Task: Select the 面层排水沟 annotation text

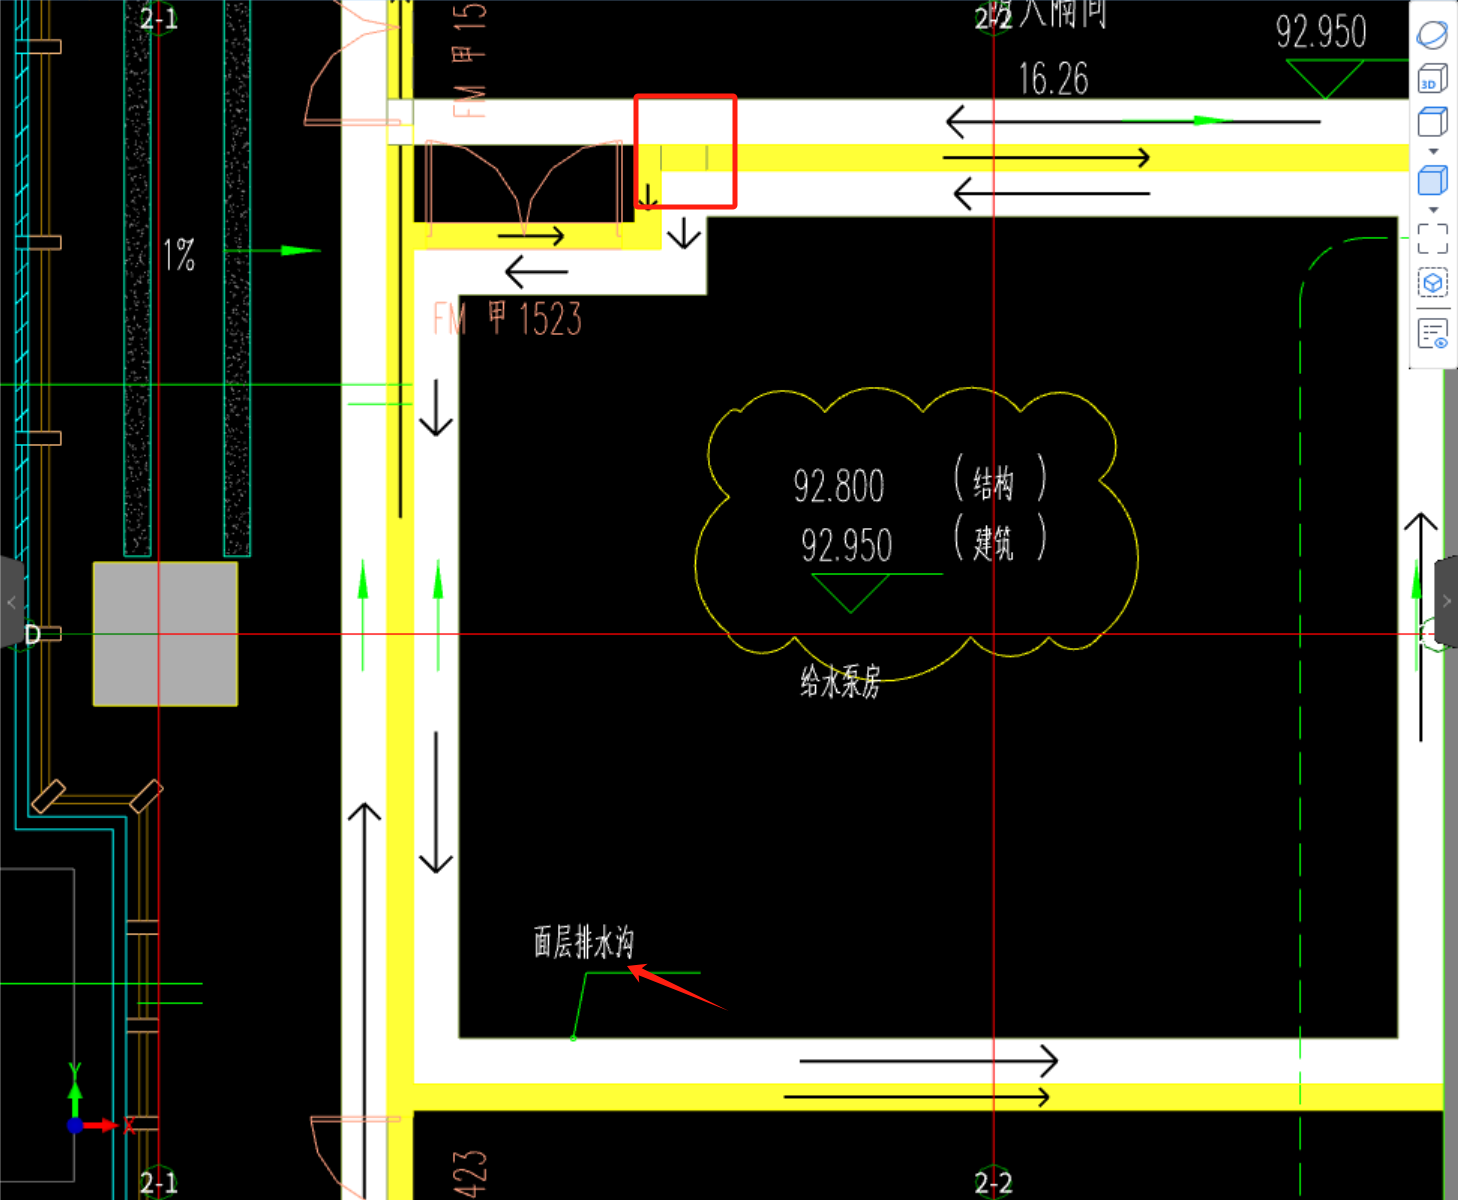Action: coord(583,942)
